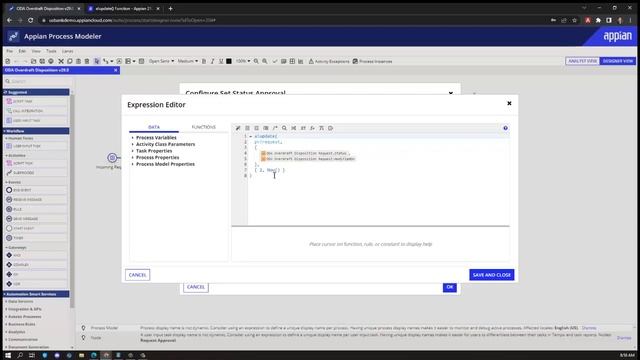
Task: Click Cancel in the Configure Set Status dialog
Action: pos(196,287)
